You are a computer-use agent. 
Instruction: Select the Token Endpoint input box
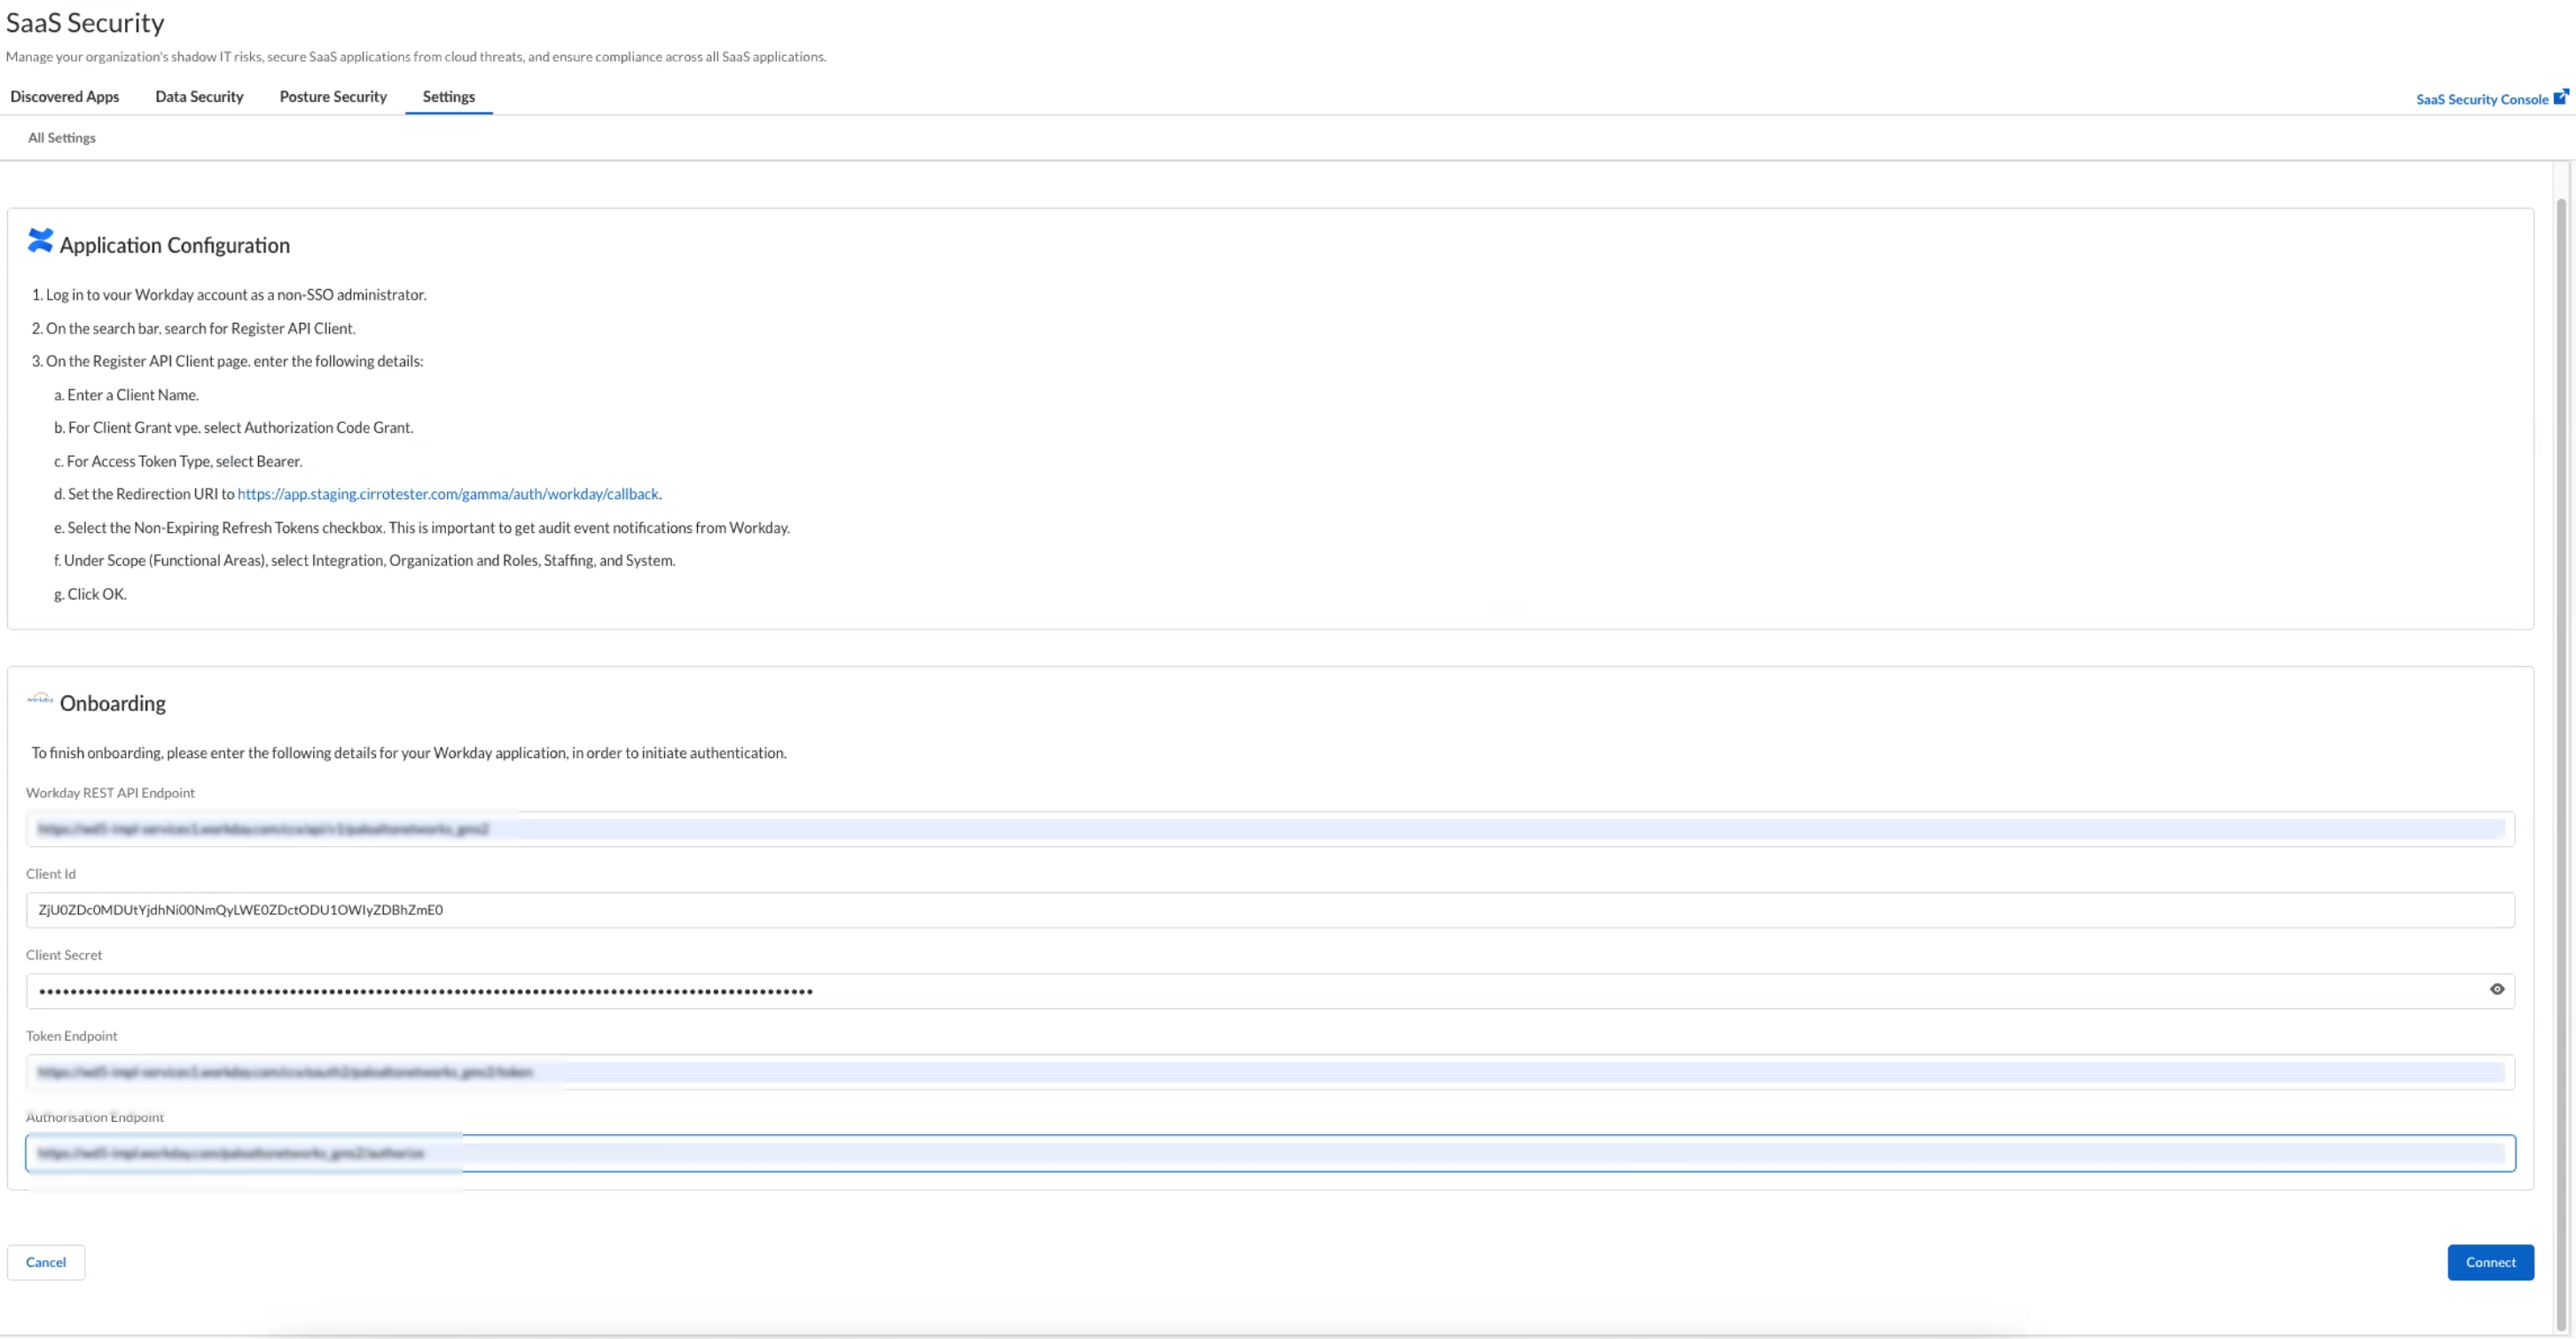pyautogui.click(x=1270, y=1072)
